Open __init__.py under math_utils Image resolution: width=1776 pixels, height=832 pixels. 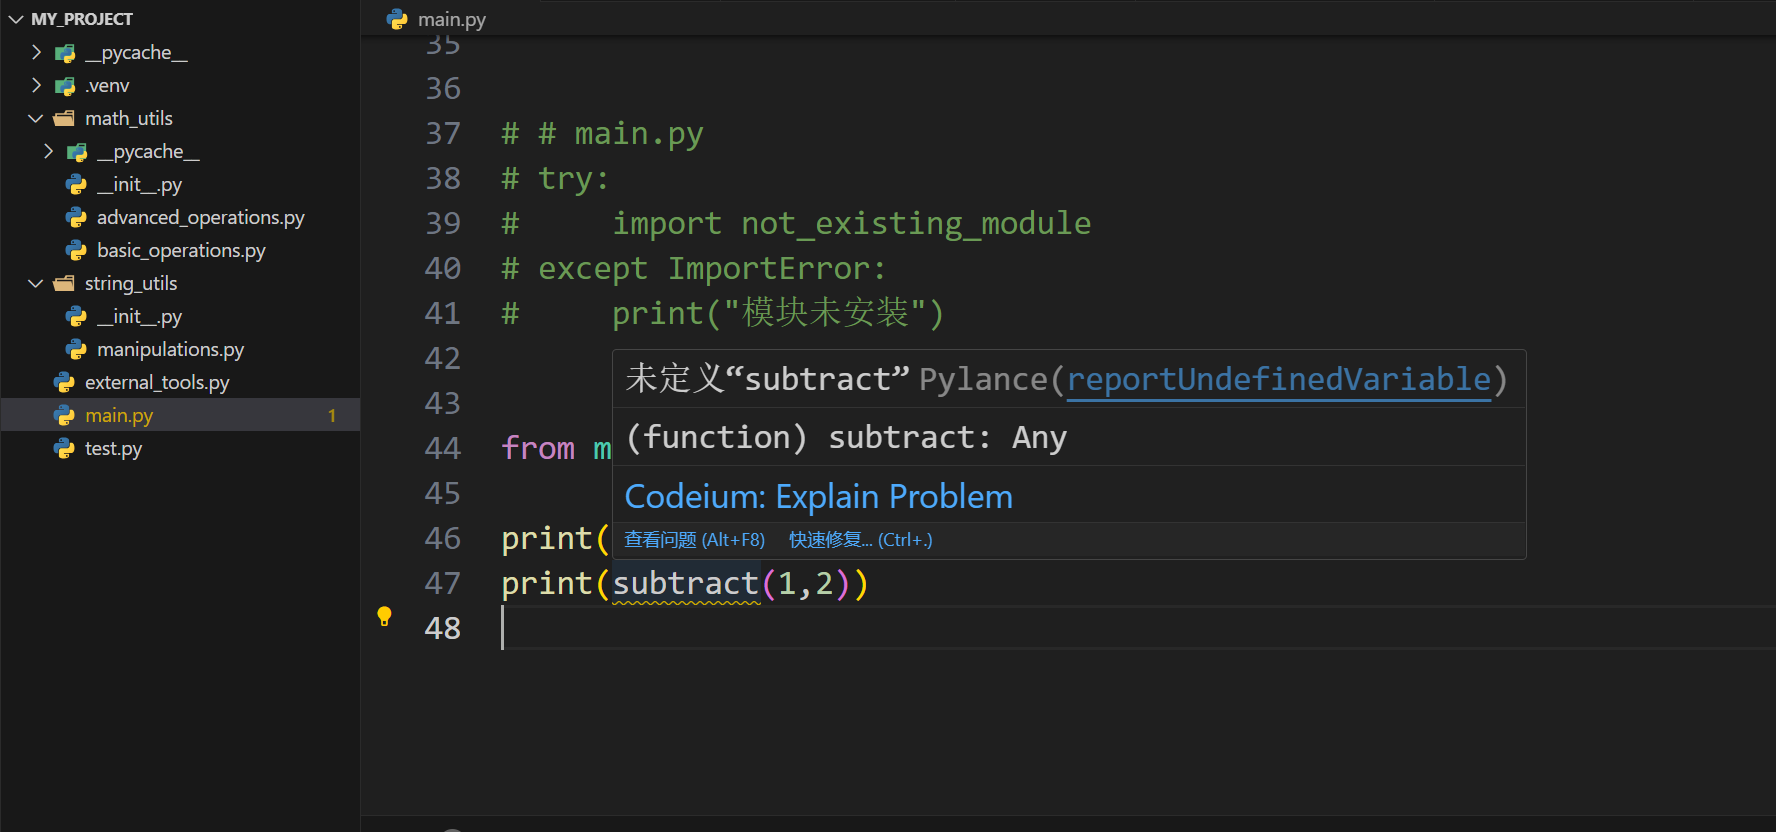coord(139,184)
